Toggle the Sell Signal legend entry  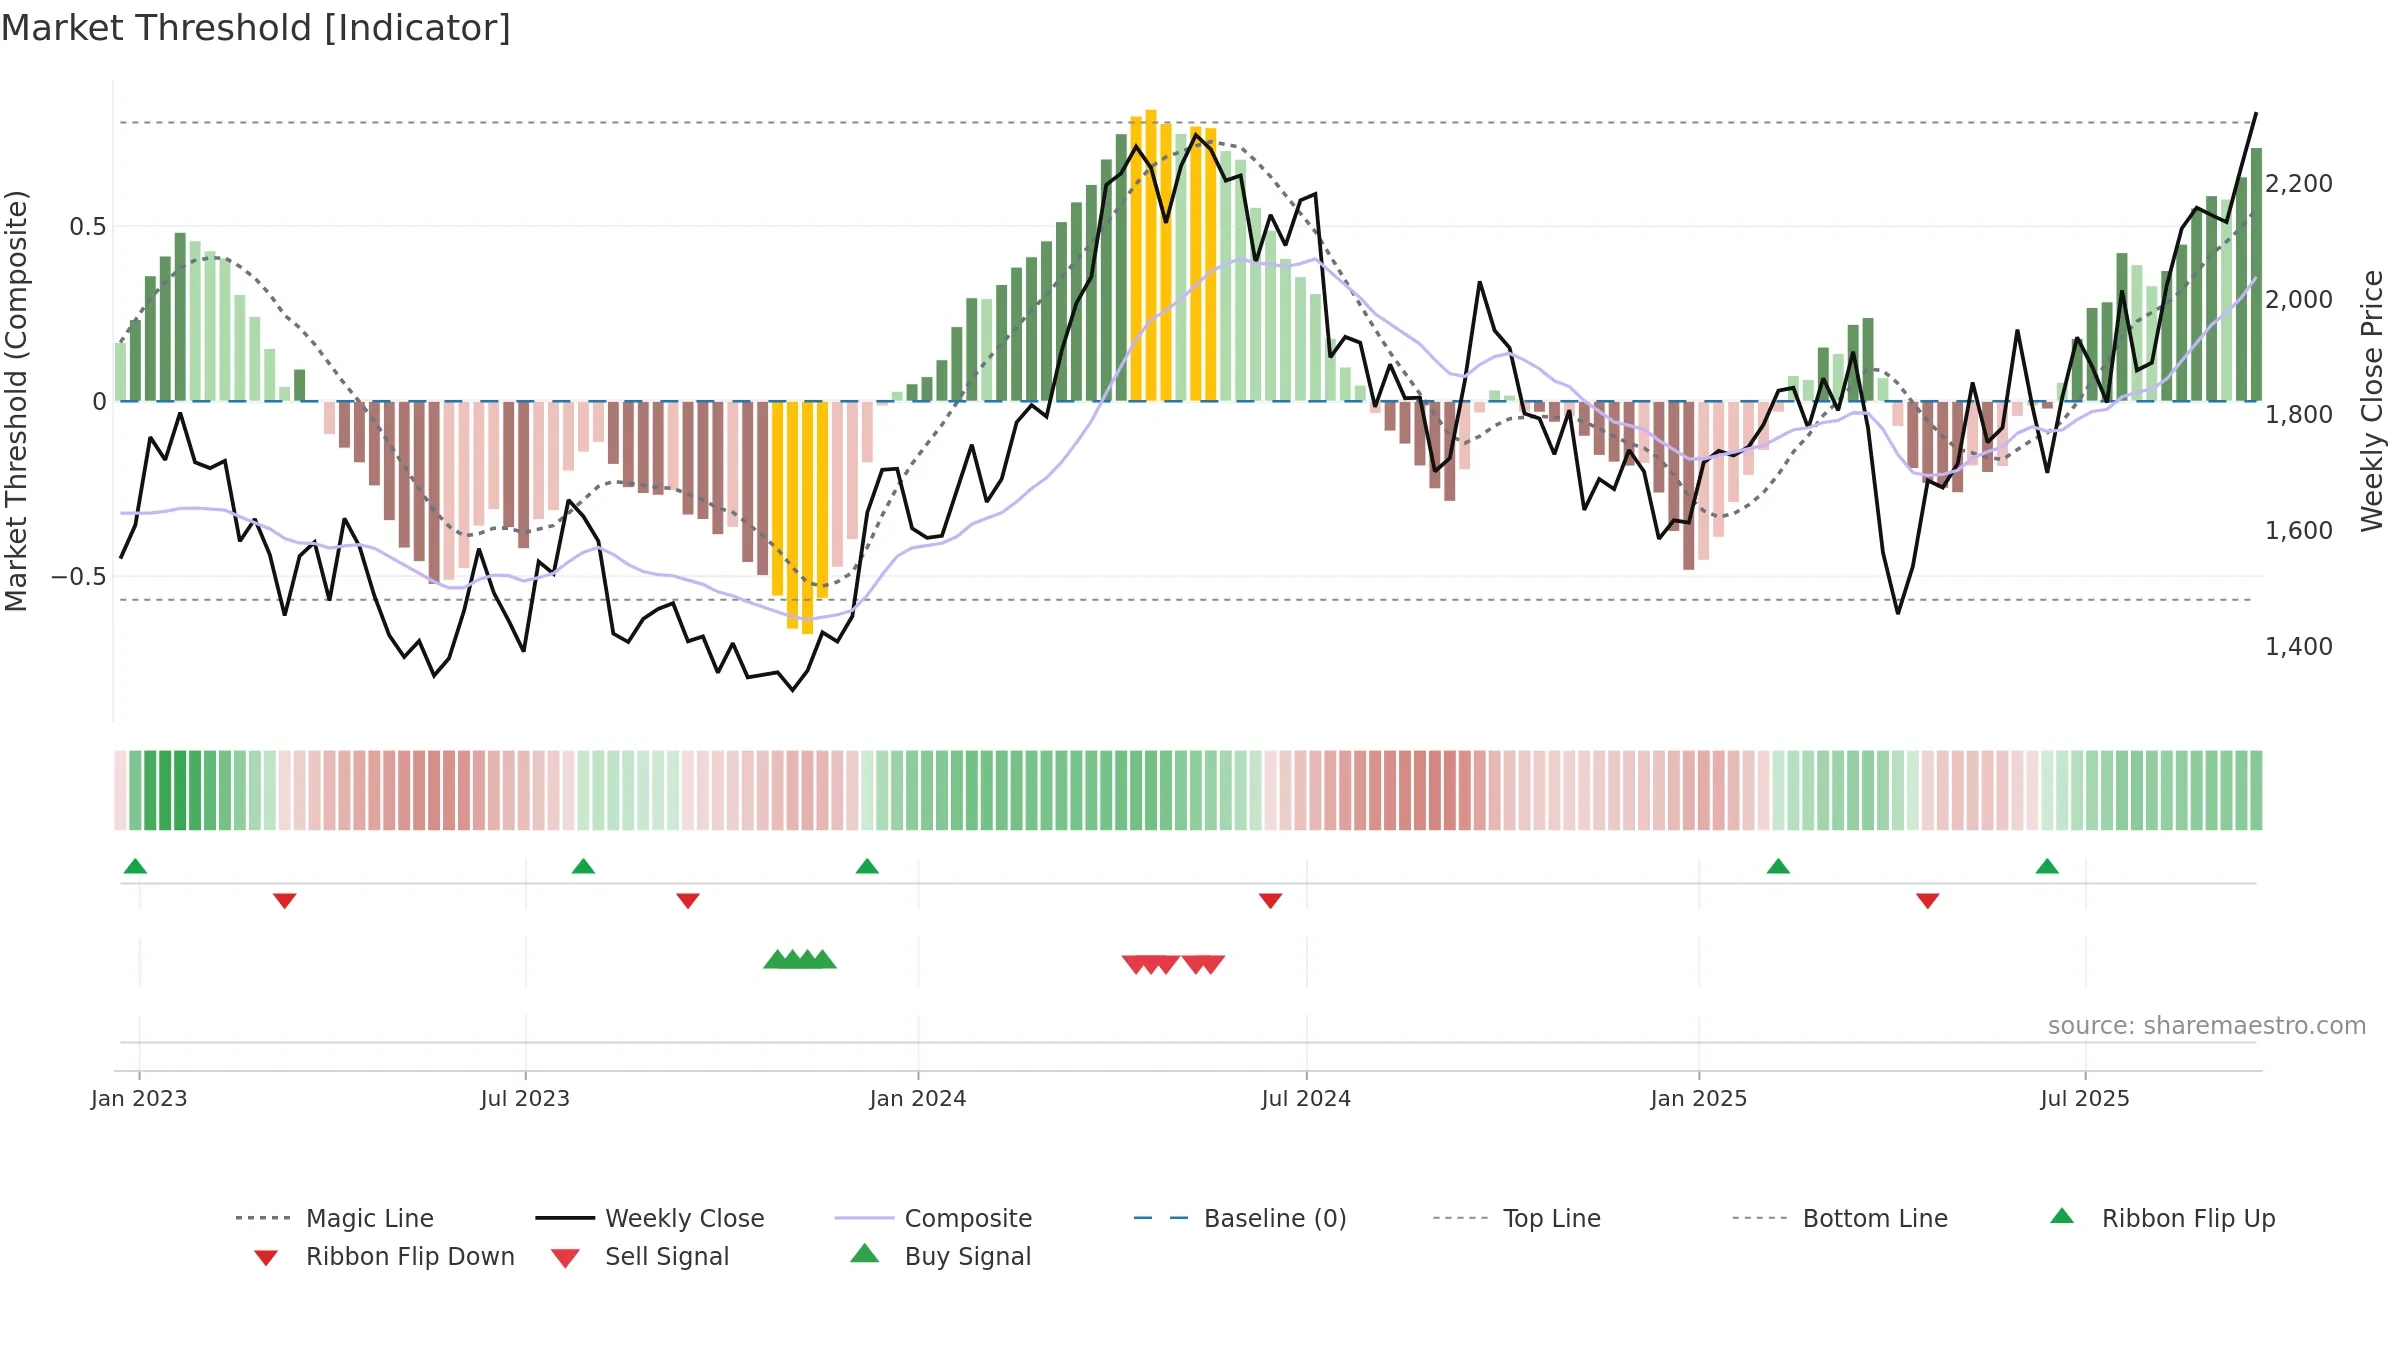(x=640, y=1256)
